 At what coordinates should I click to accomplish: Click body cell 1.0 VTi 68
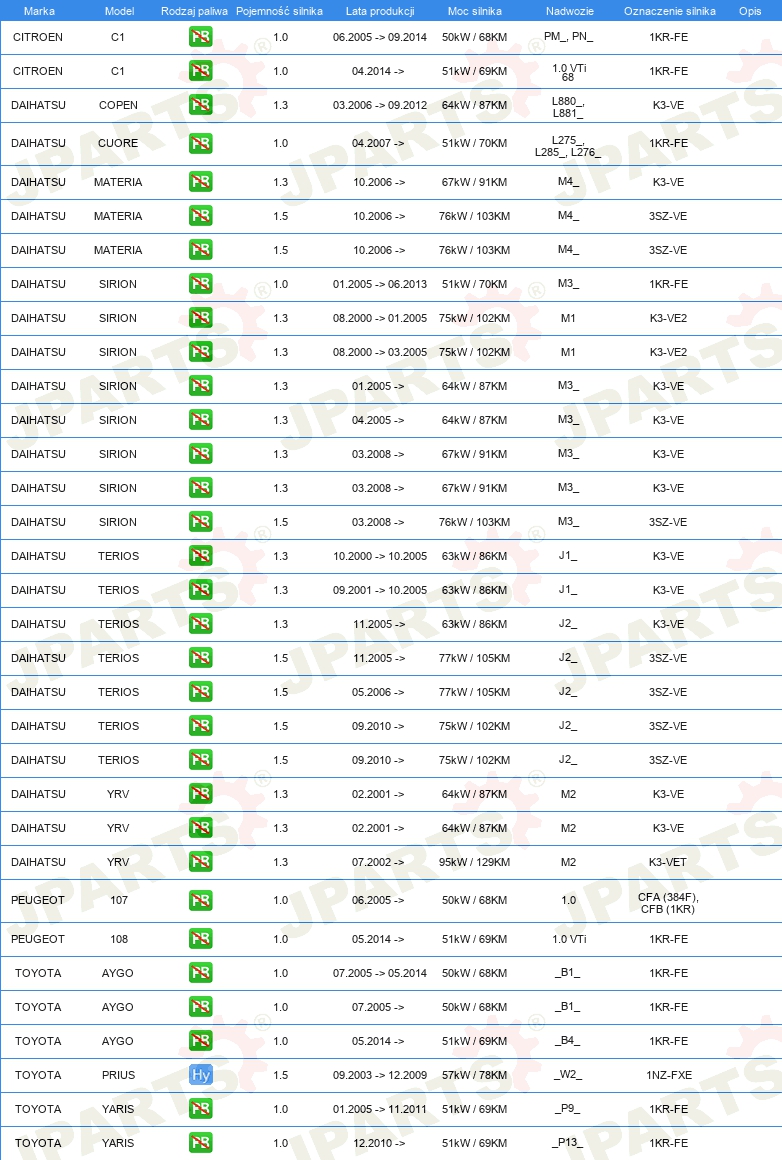coord(568,72)
